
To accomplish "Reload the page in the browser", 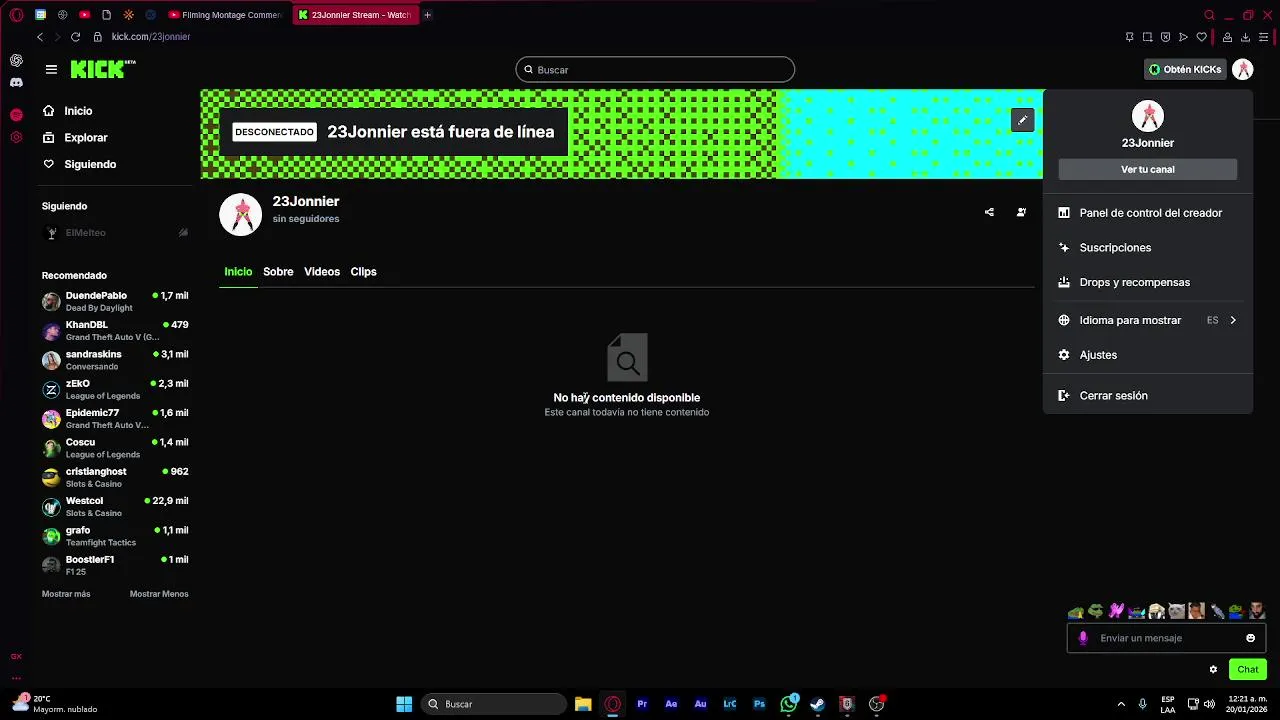I will coord(75,37).
